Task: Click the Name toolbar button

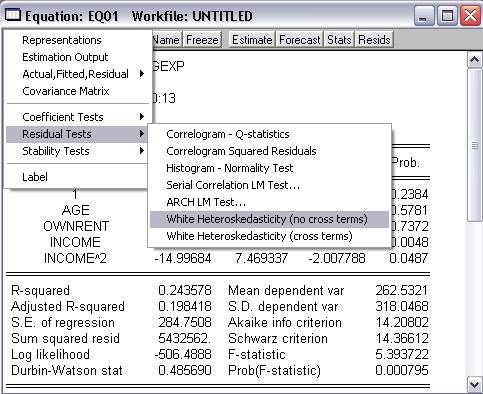Action: (x=167, y=40)
